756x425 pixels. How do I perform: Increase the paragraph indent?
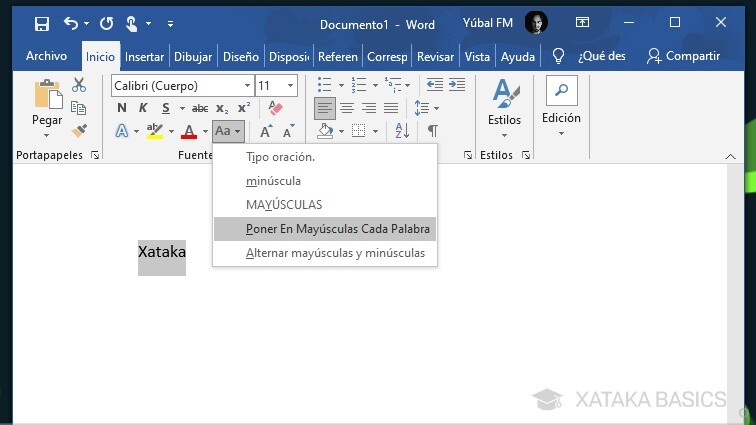pos(457,85)
